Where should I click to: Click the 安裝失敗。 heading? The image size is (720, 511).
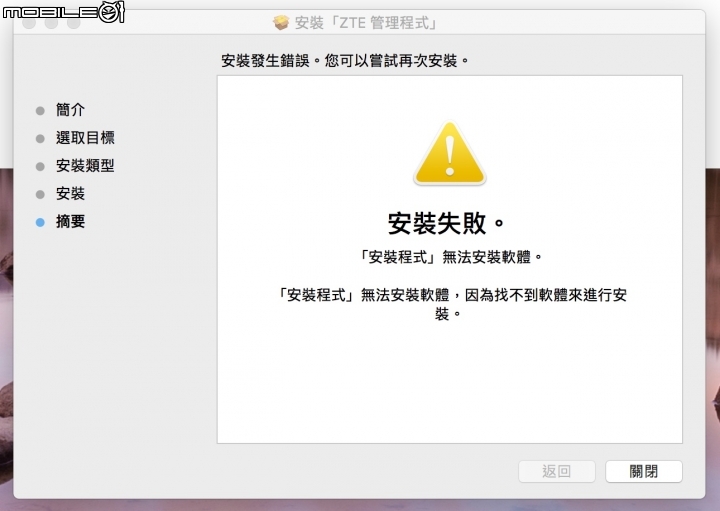[446, 224]
